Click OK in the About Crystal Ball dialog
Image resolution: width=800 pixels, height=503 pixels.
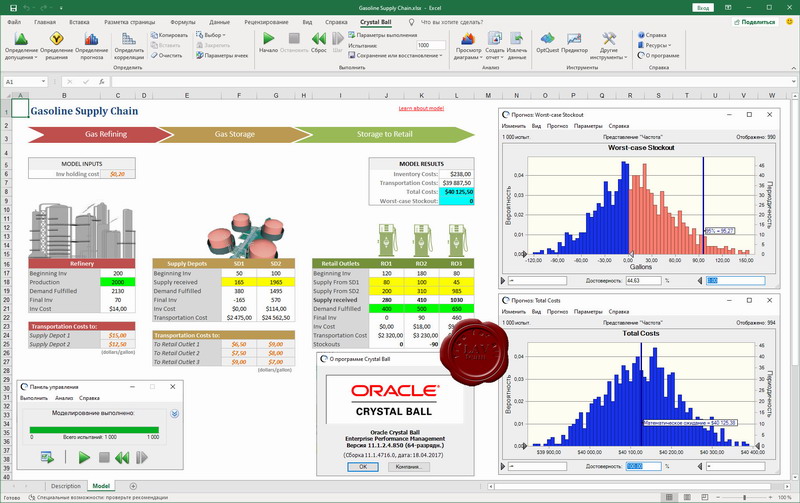[x=363, y=467]
